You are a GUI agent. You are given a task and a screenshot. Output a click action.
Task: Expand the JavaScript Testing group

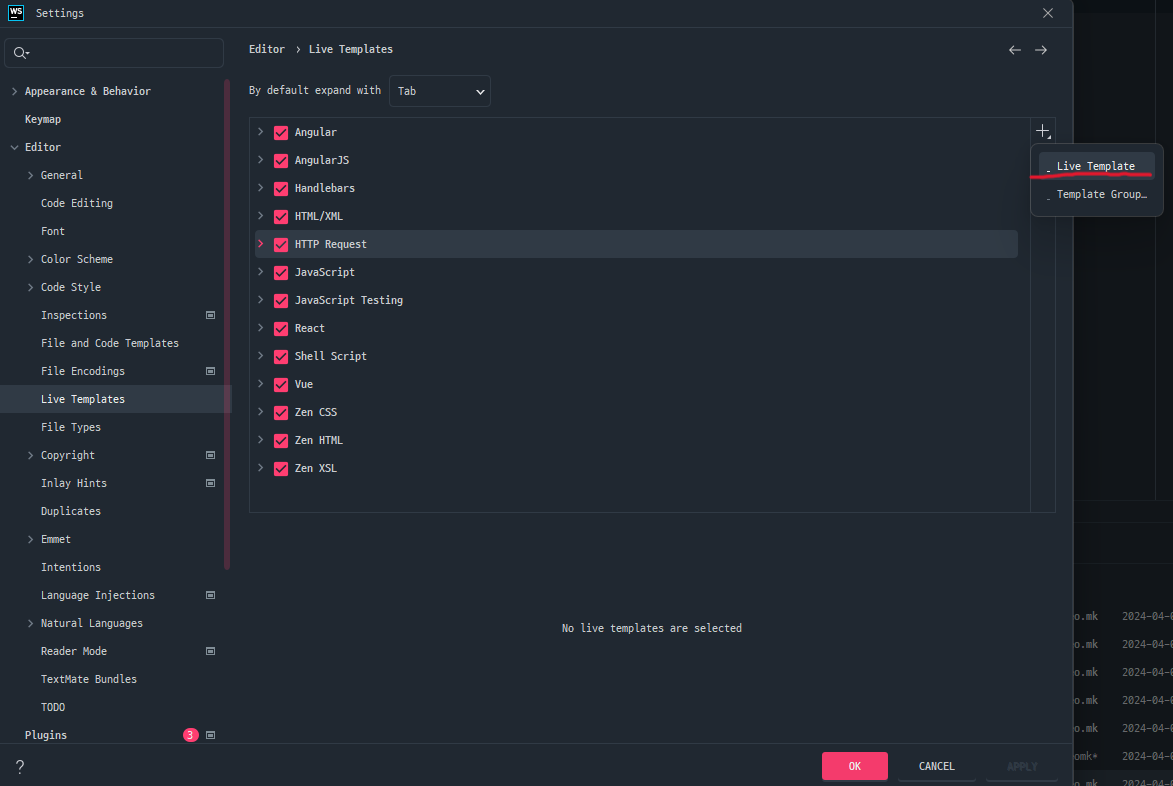(260, 300)
